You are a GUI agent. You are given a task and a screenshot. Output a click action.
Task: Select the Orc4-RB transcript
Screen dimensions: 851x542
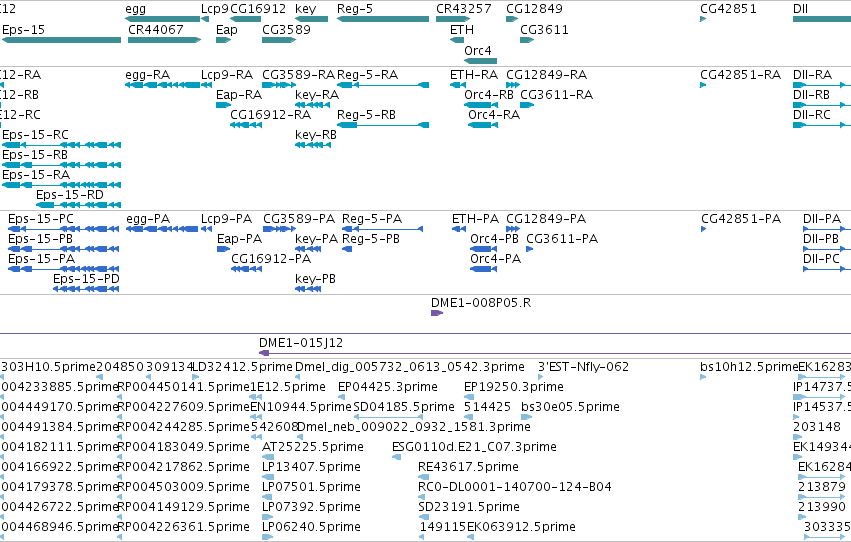481,105
